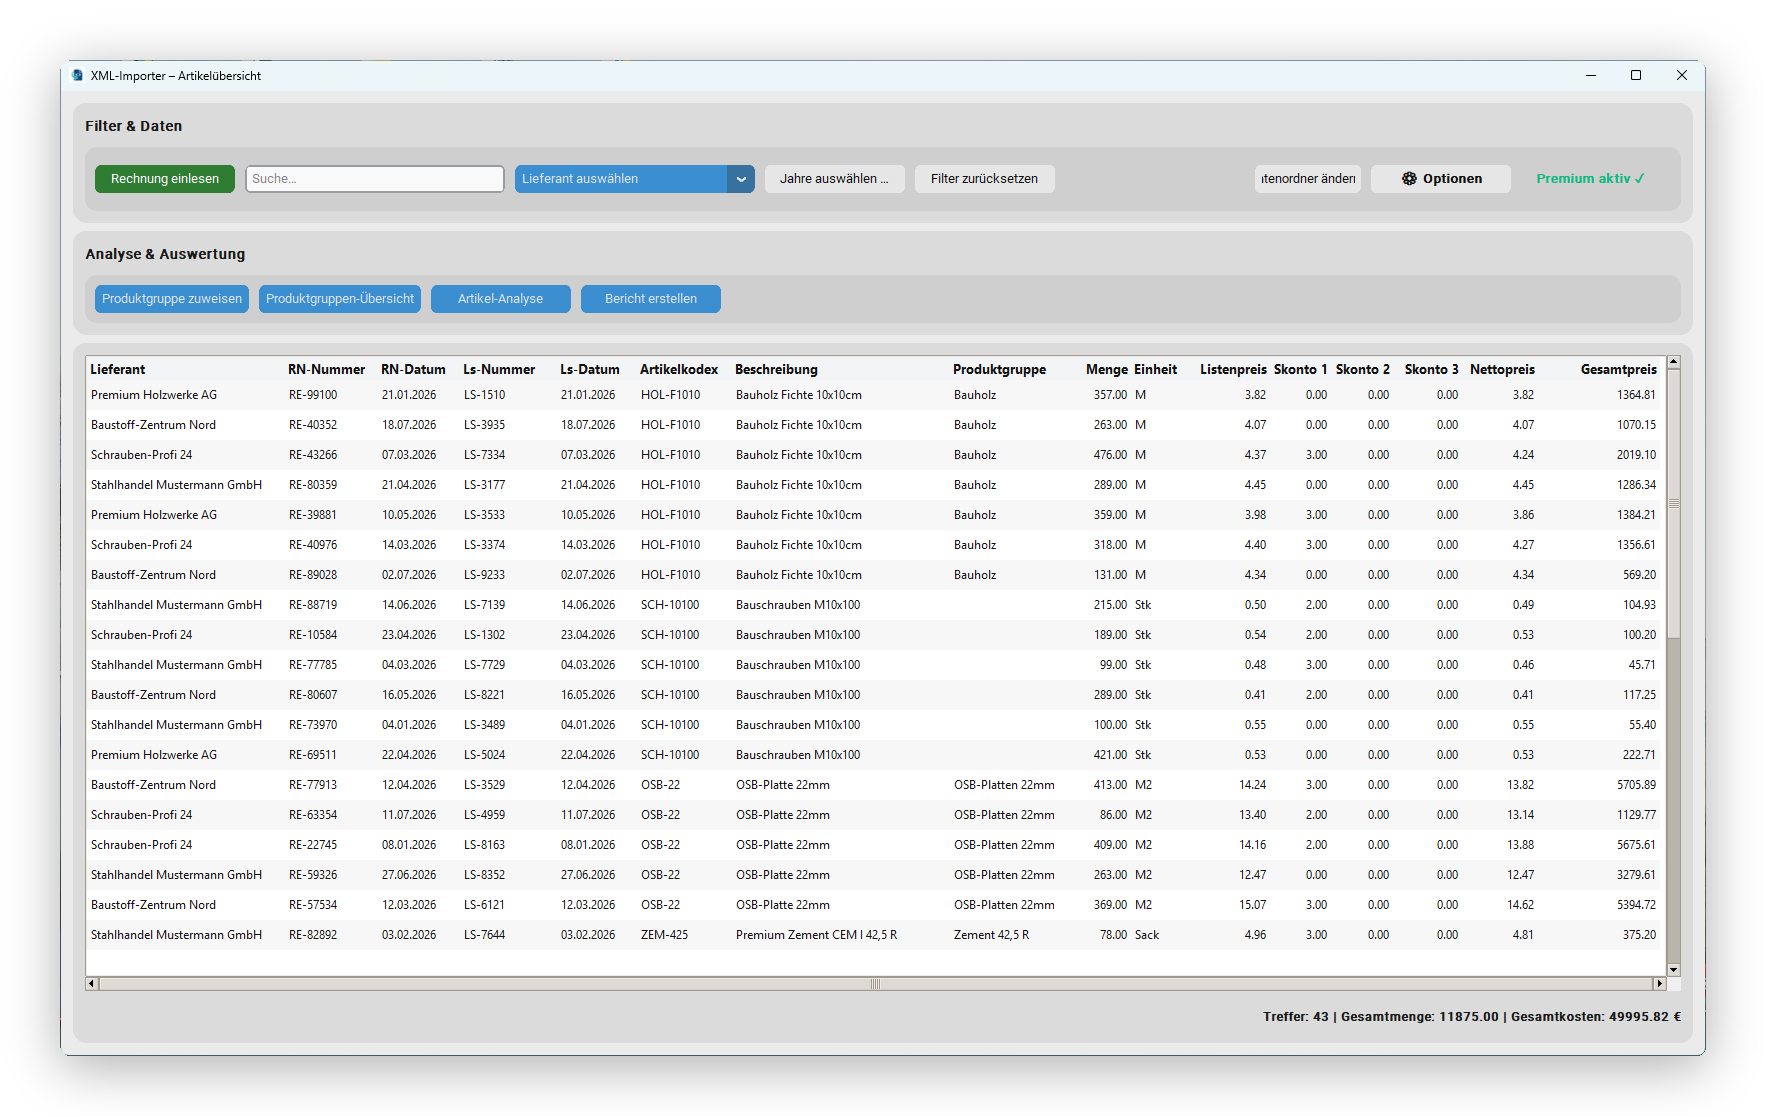Sort by the Skonto 2 column header
Screen dimensions: 1766x1116
click(1362, 369)
